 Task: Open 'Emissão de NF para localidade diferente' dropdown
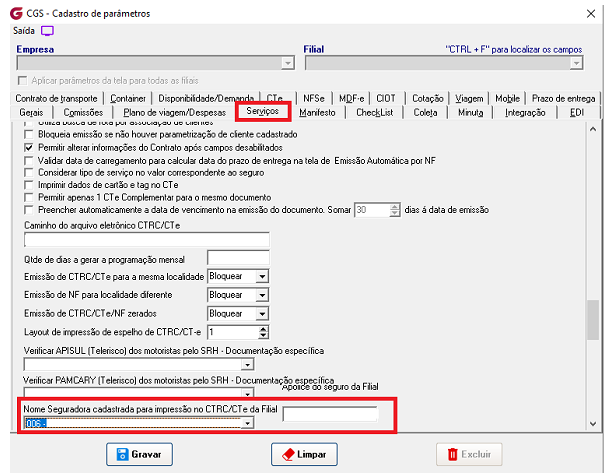coord(262,295)
